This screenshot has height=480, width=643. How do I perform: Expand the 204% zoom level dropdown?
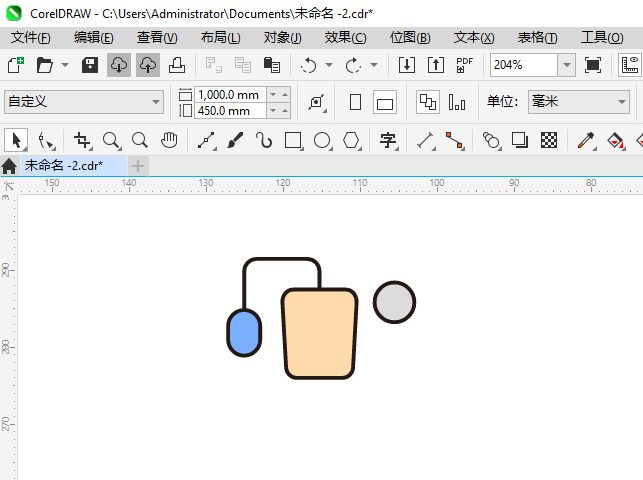566,65
